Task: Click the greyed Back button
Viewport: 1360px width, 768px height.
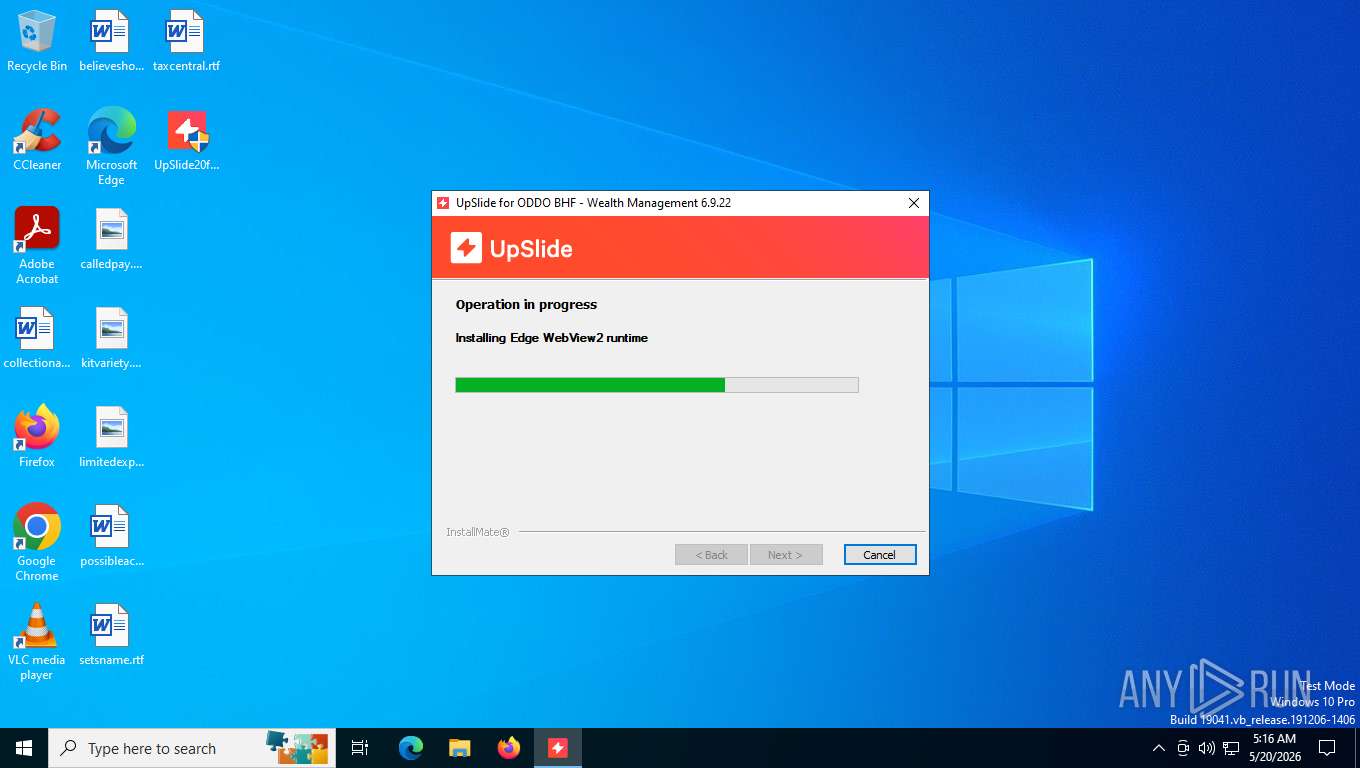Action: [x=711, y=555]
